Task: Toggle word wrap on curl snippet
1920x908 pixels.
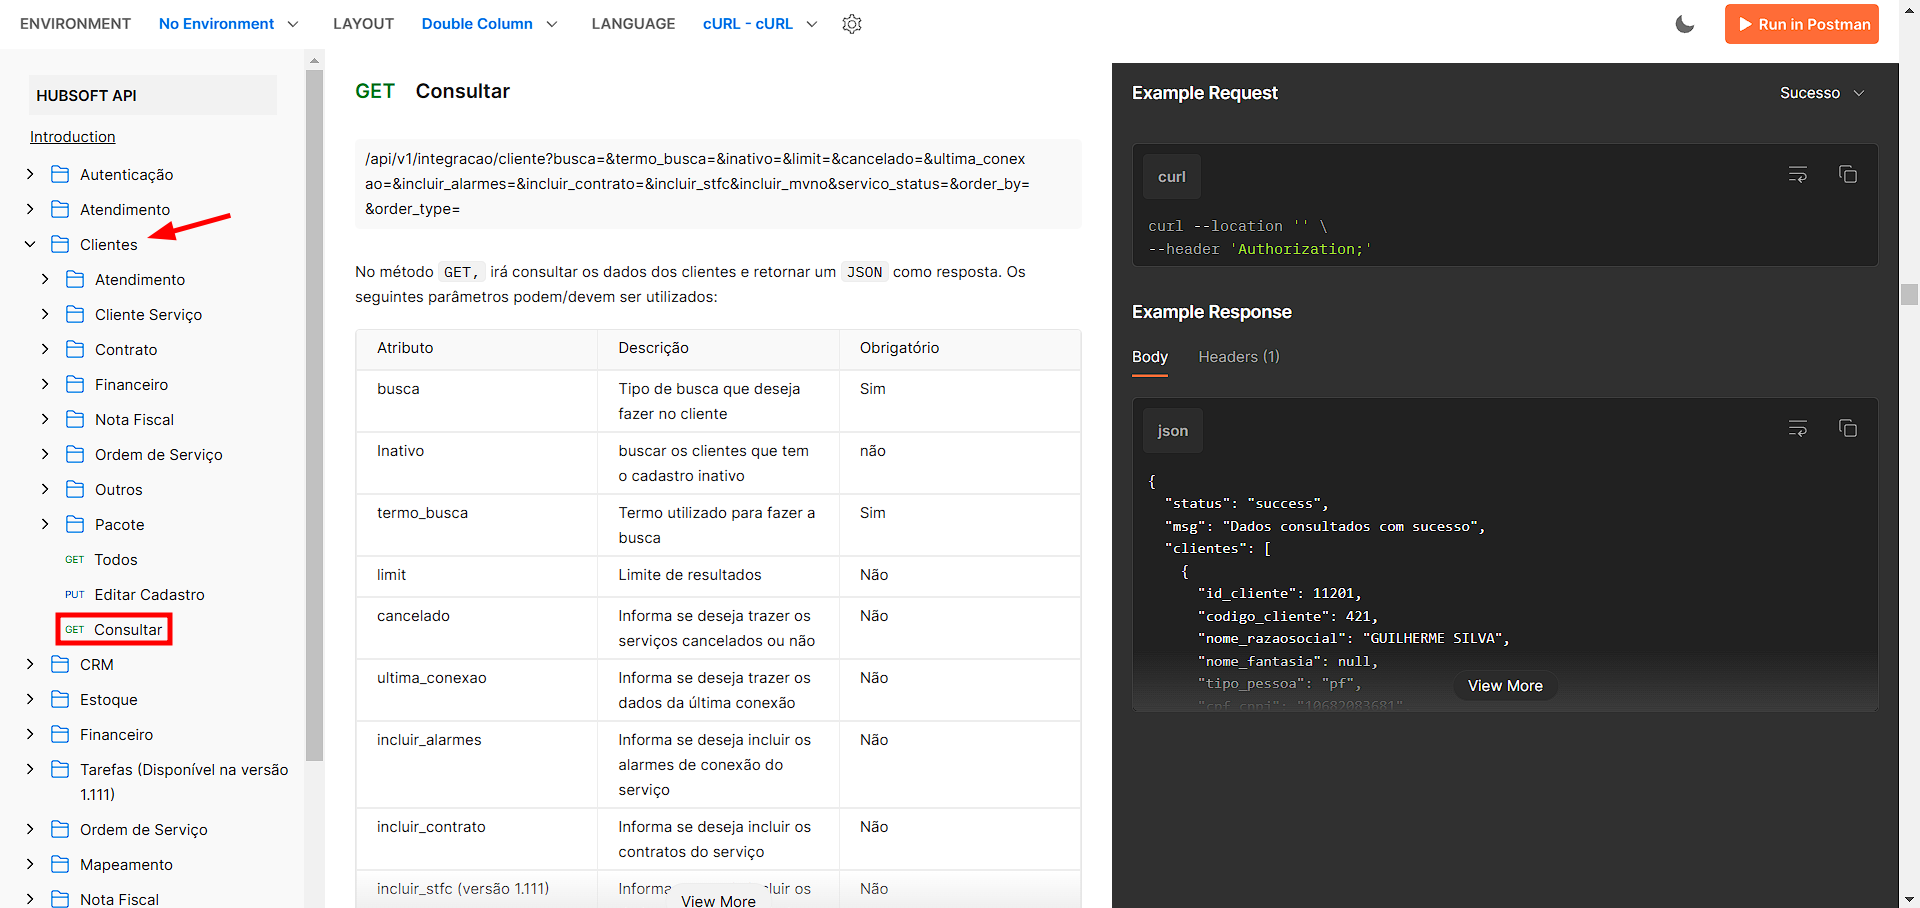Action: 1798,174
